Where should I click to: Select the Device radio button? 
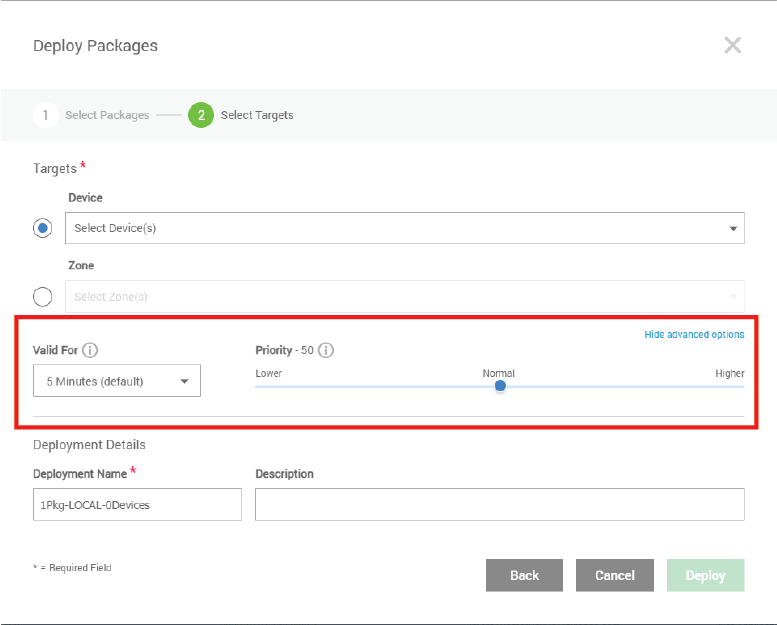[x=43, y=228]
